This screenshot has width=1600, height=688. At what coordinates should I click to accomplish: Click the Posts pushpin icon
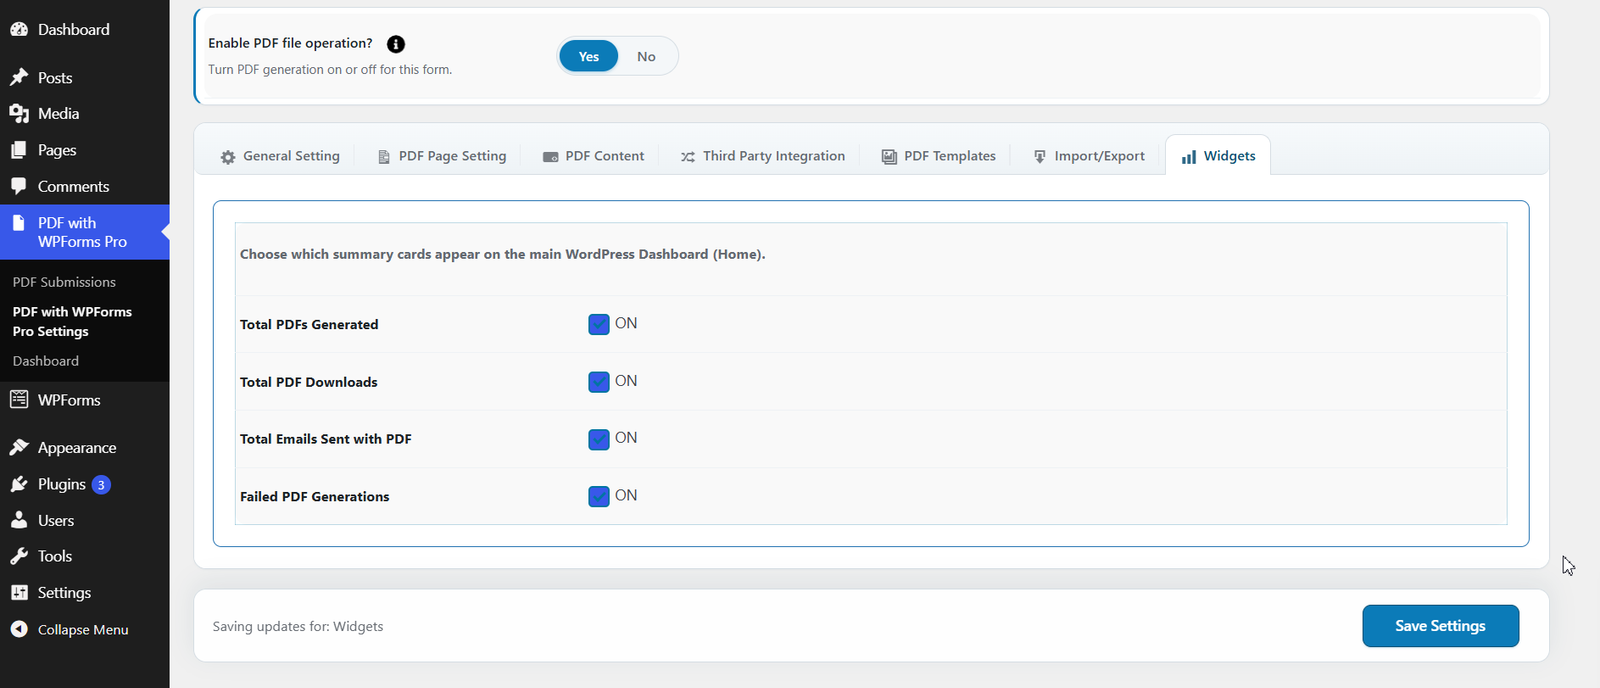(x=19, y=78)
